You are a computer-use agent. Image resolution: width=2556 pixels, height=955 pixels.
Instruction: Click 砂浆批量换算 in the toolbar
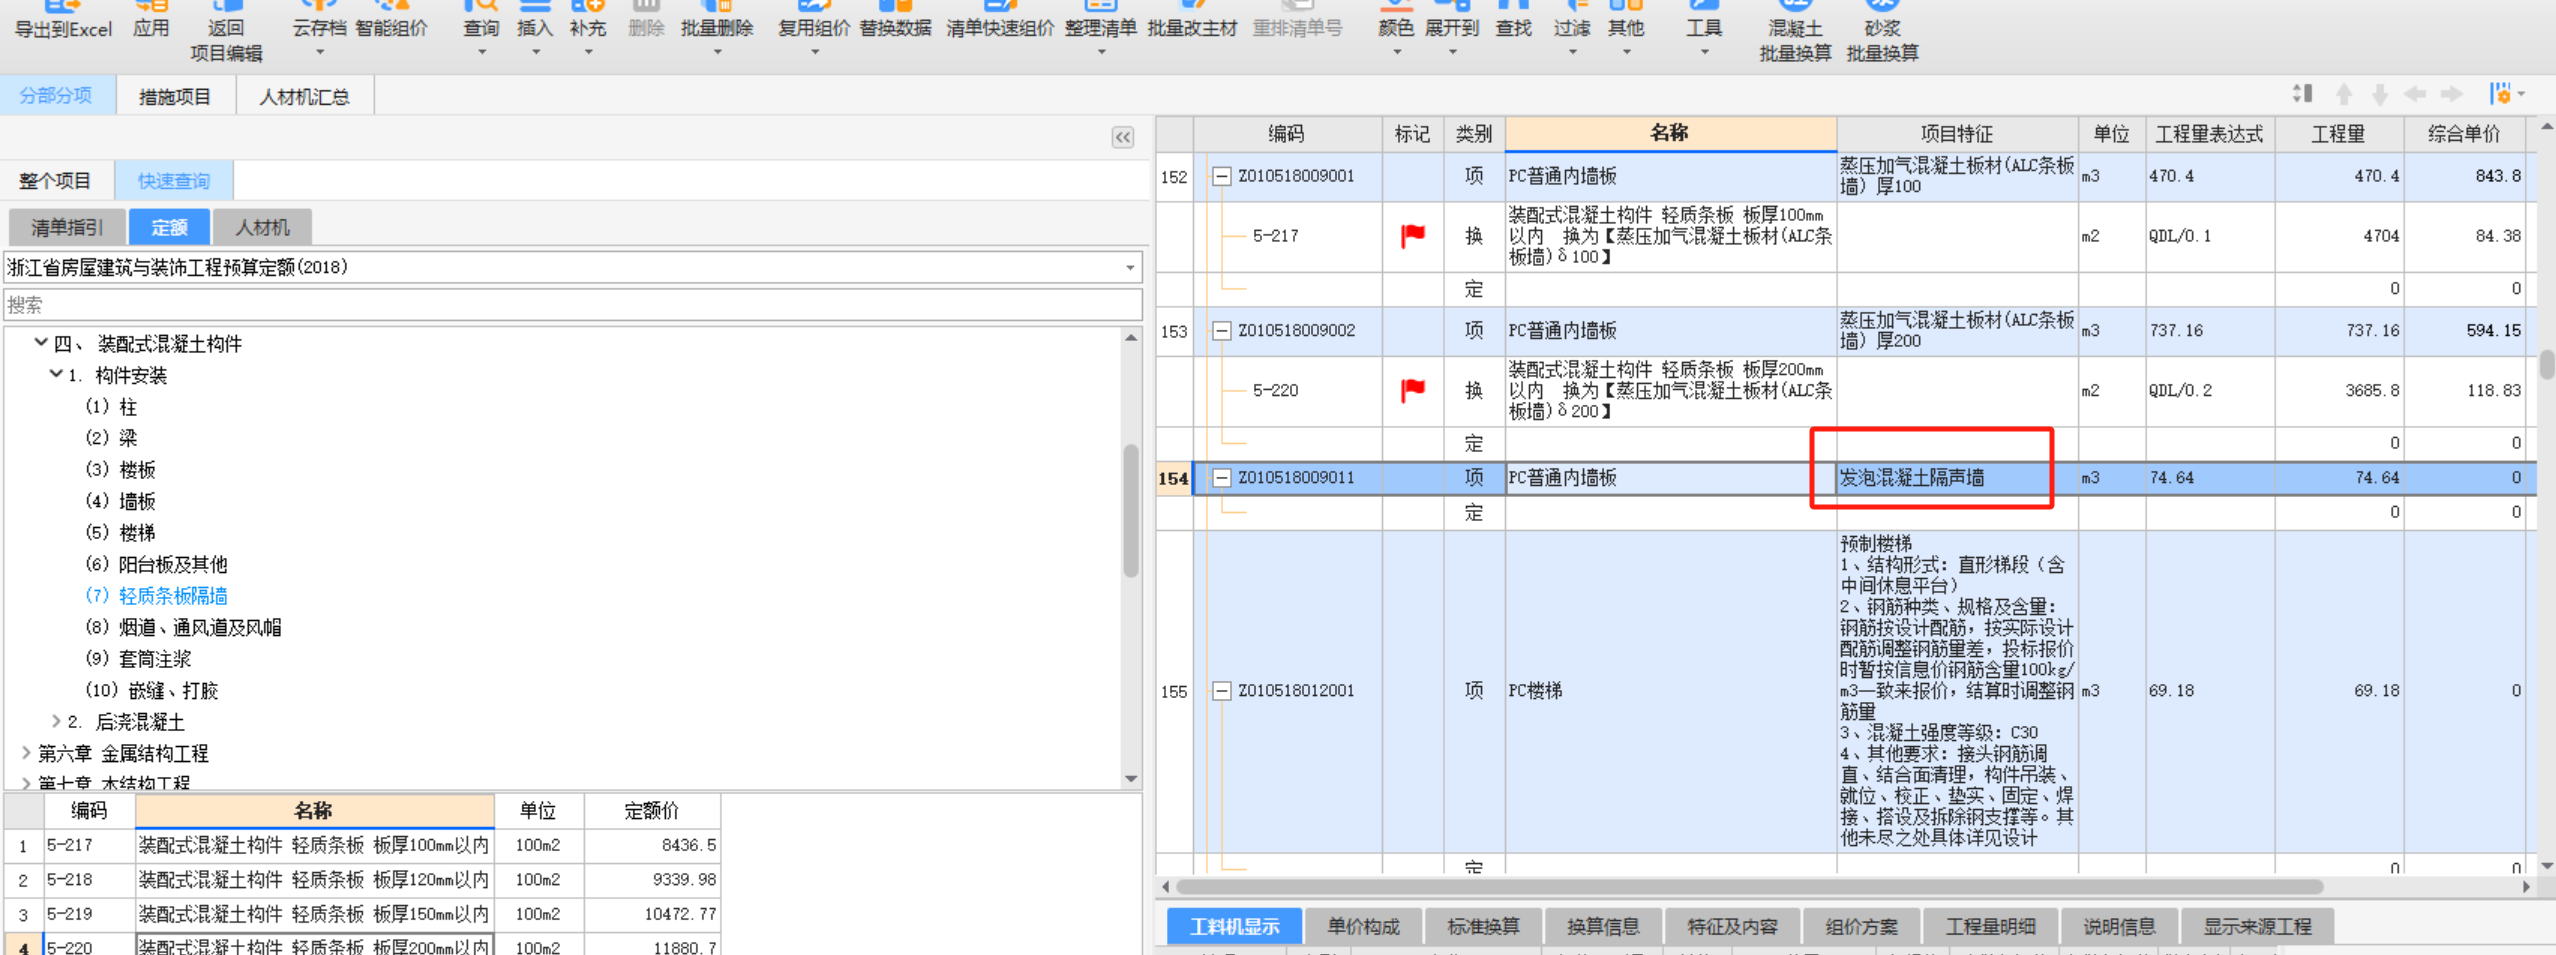[x=1882, y=32]
